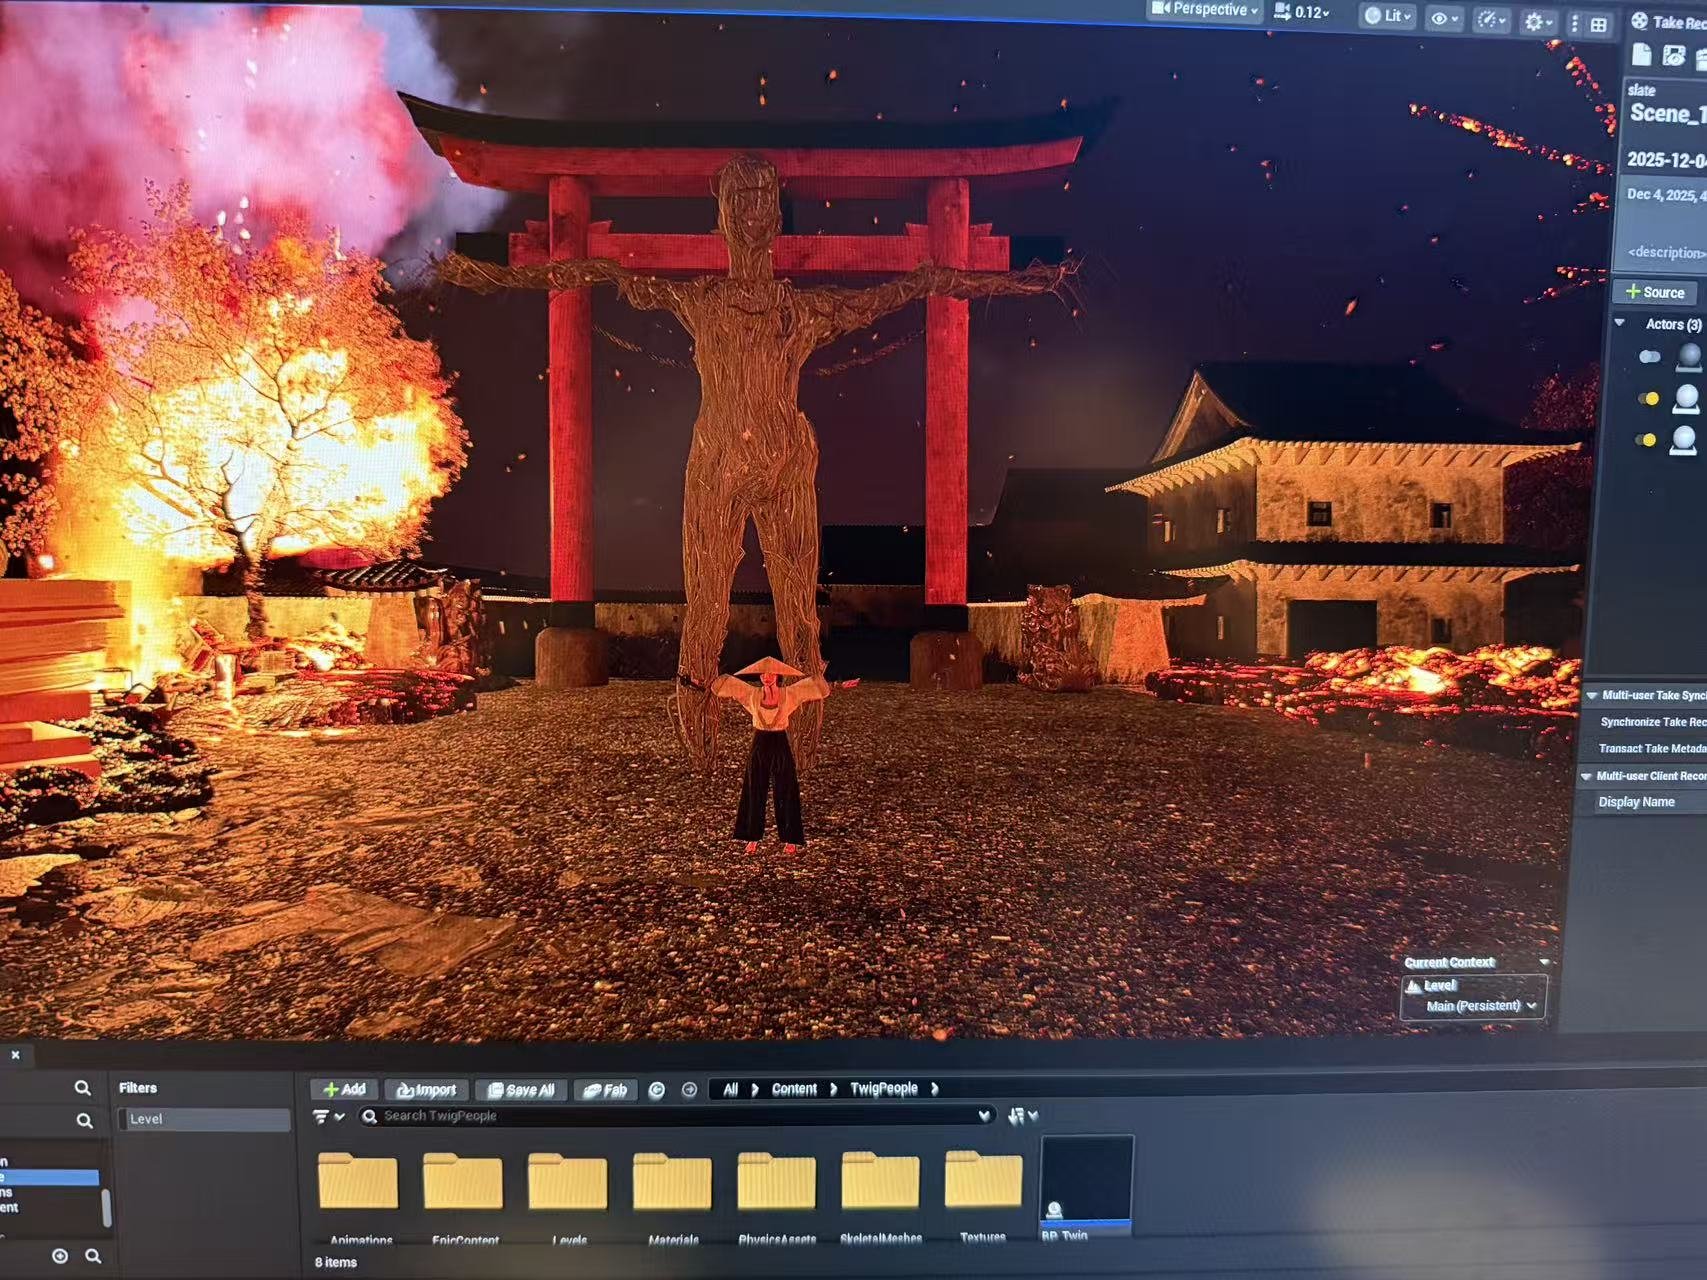Collapse the Multi-user Client Record section
The image size is (1707, 1280).
tap(1586, 776)
